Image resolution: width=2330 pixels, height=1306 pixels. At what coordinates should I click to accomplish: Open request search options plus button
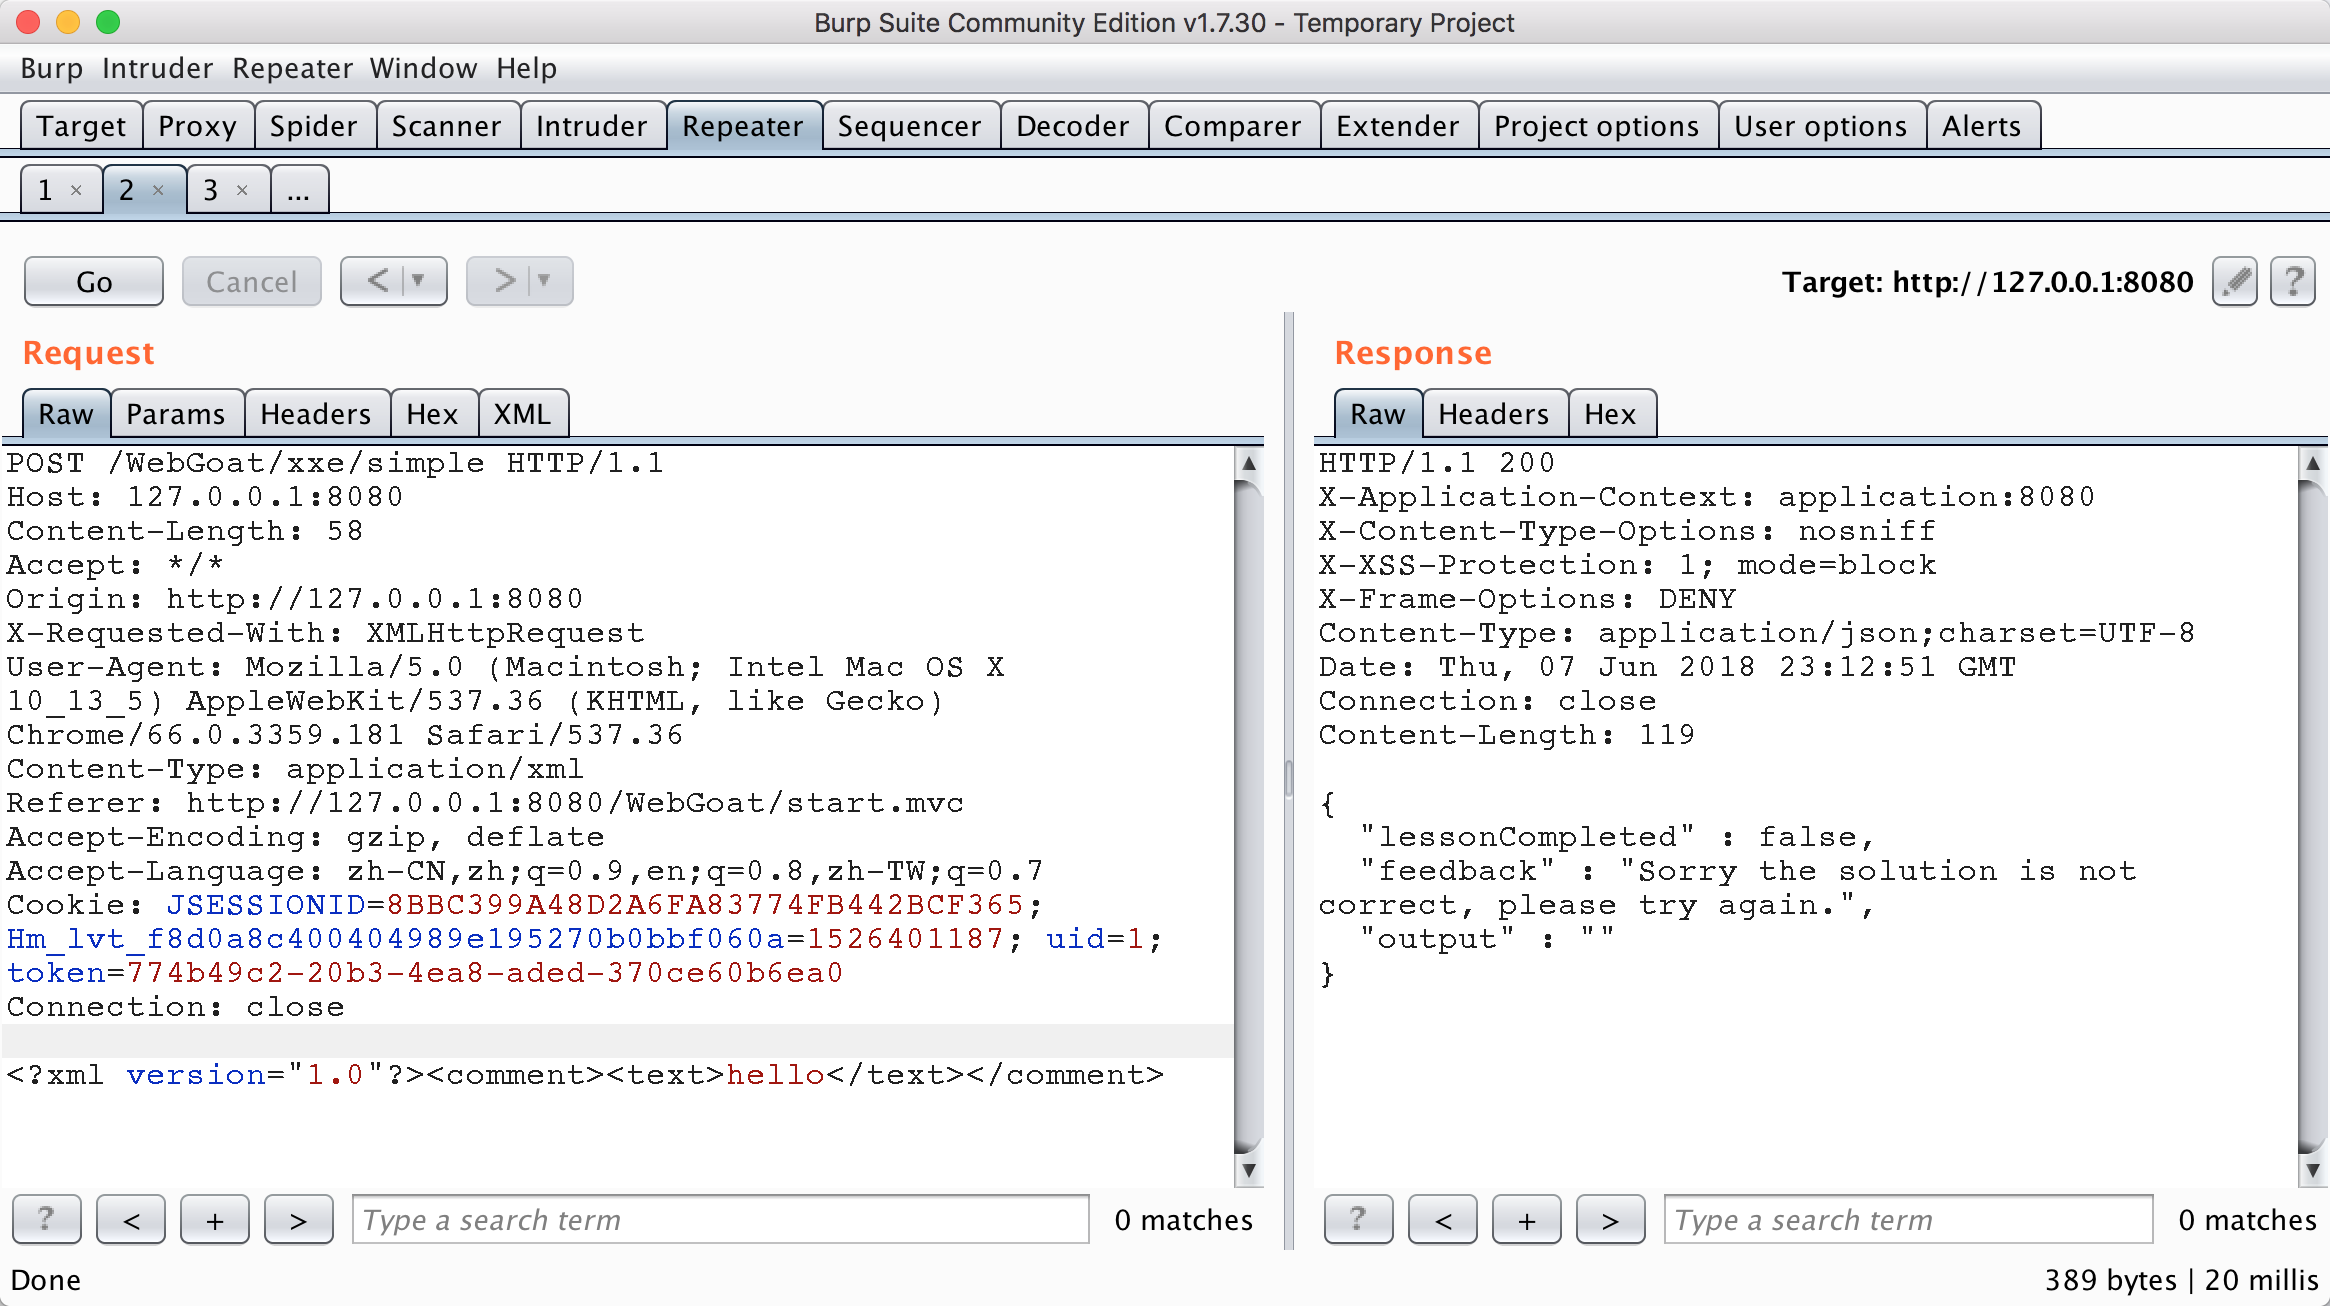[215, 1219]
